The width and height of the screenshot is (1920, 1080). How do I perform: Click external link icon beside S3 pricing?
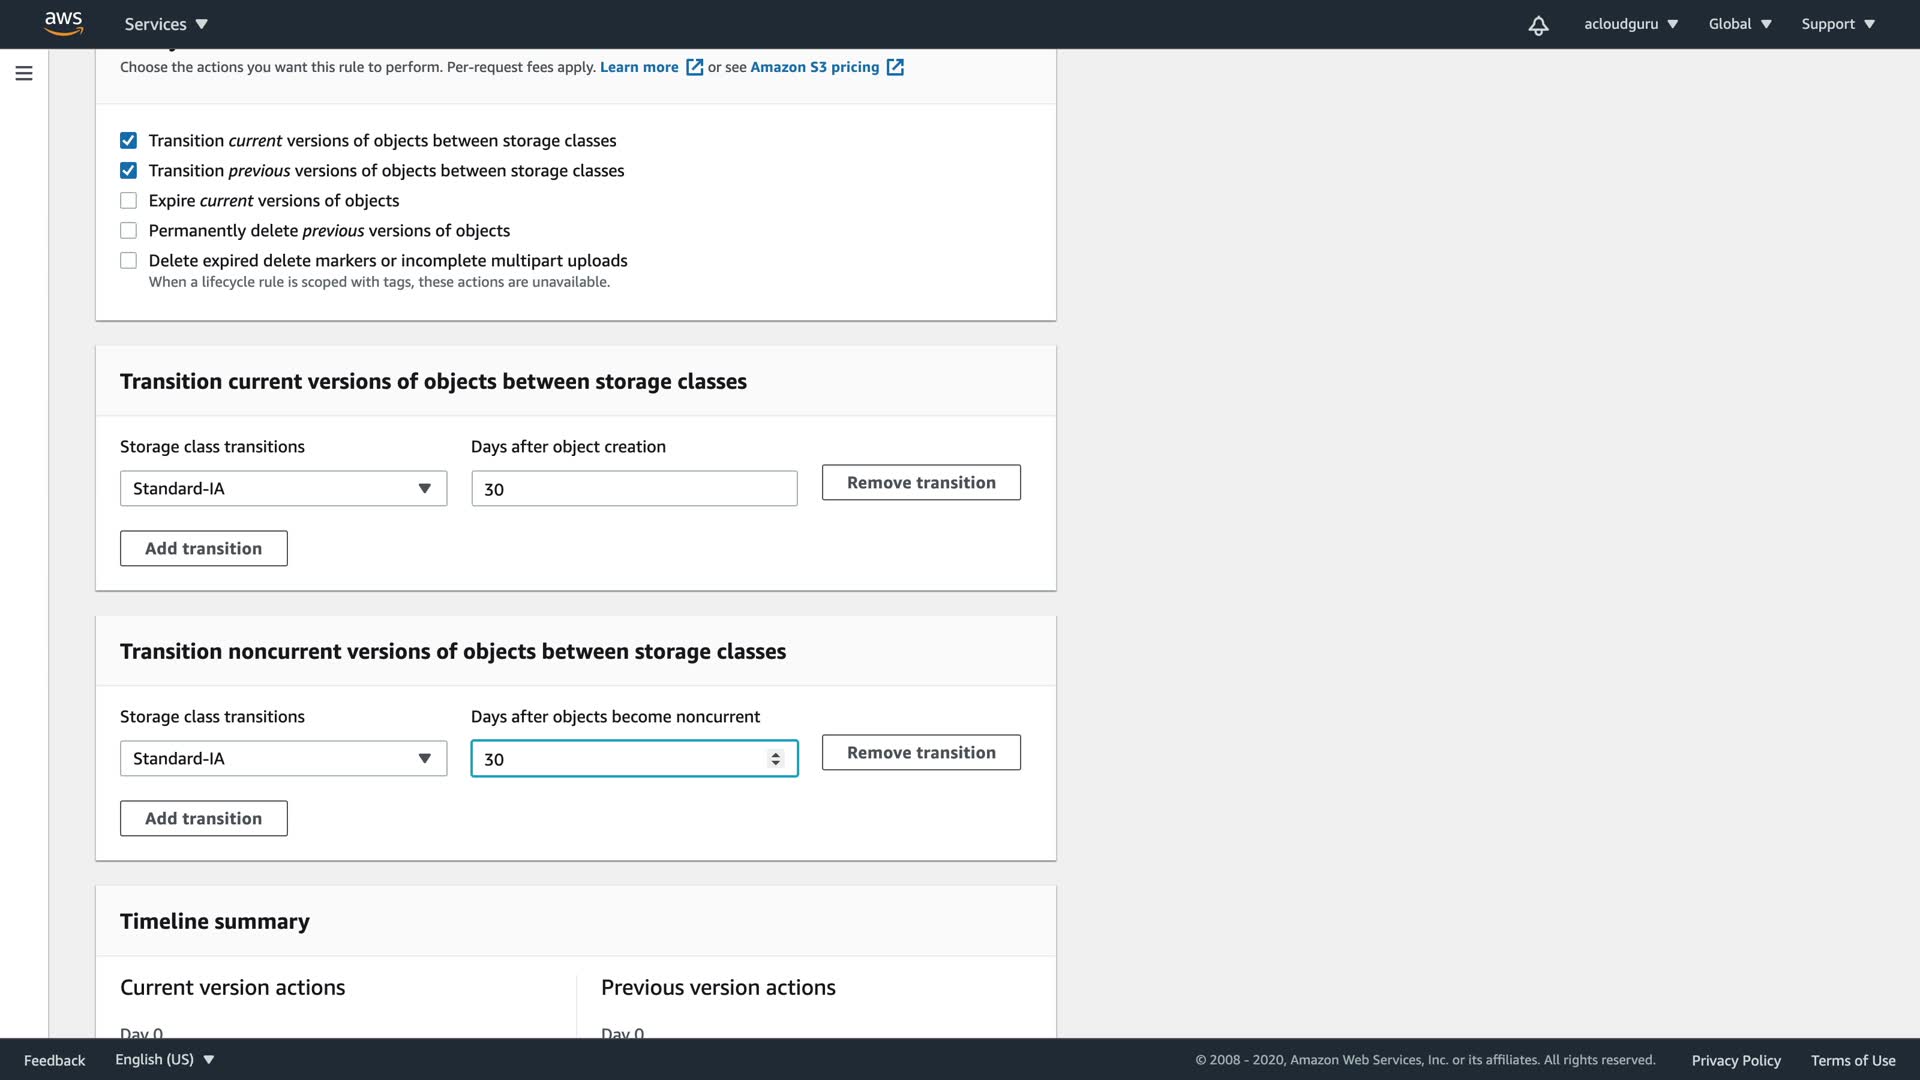point(895,67)
